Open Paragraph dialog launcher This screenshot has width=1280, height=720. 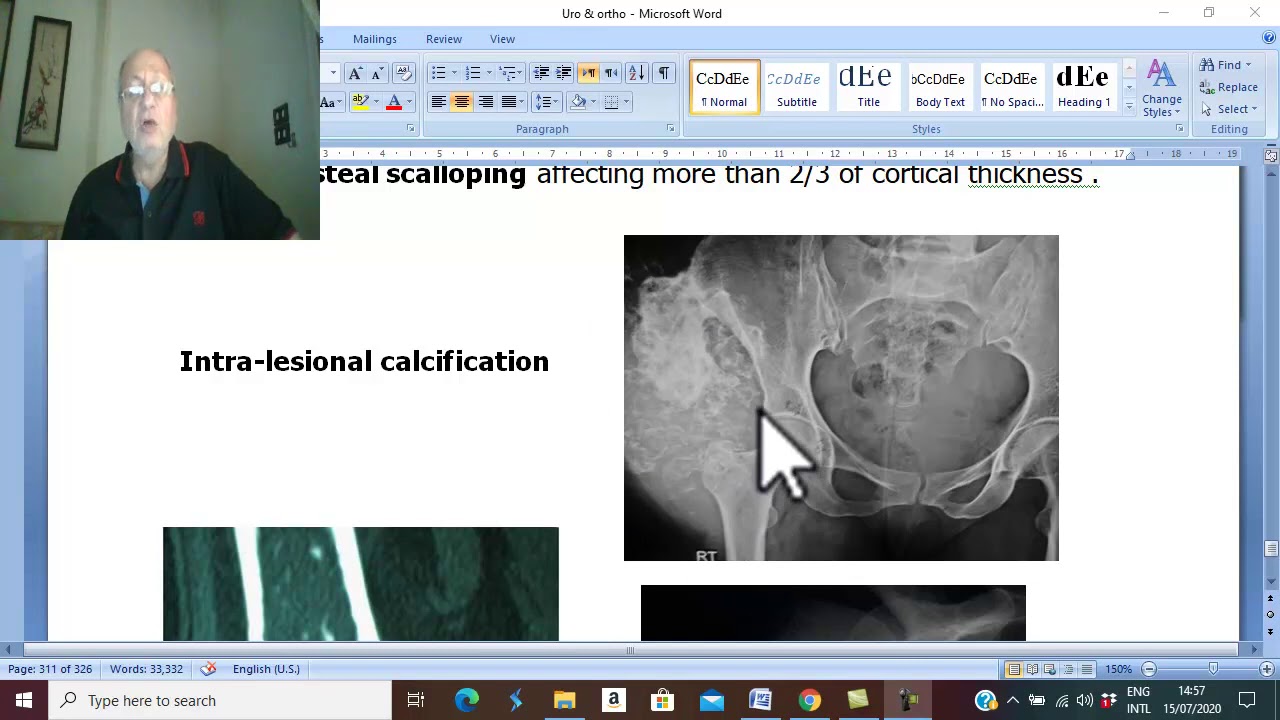670,129
